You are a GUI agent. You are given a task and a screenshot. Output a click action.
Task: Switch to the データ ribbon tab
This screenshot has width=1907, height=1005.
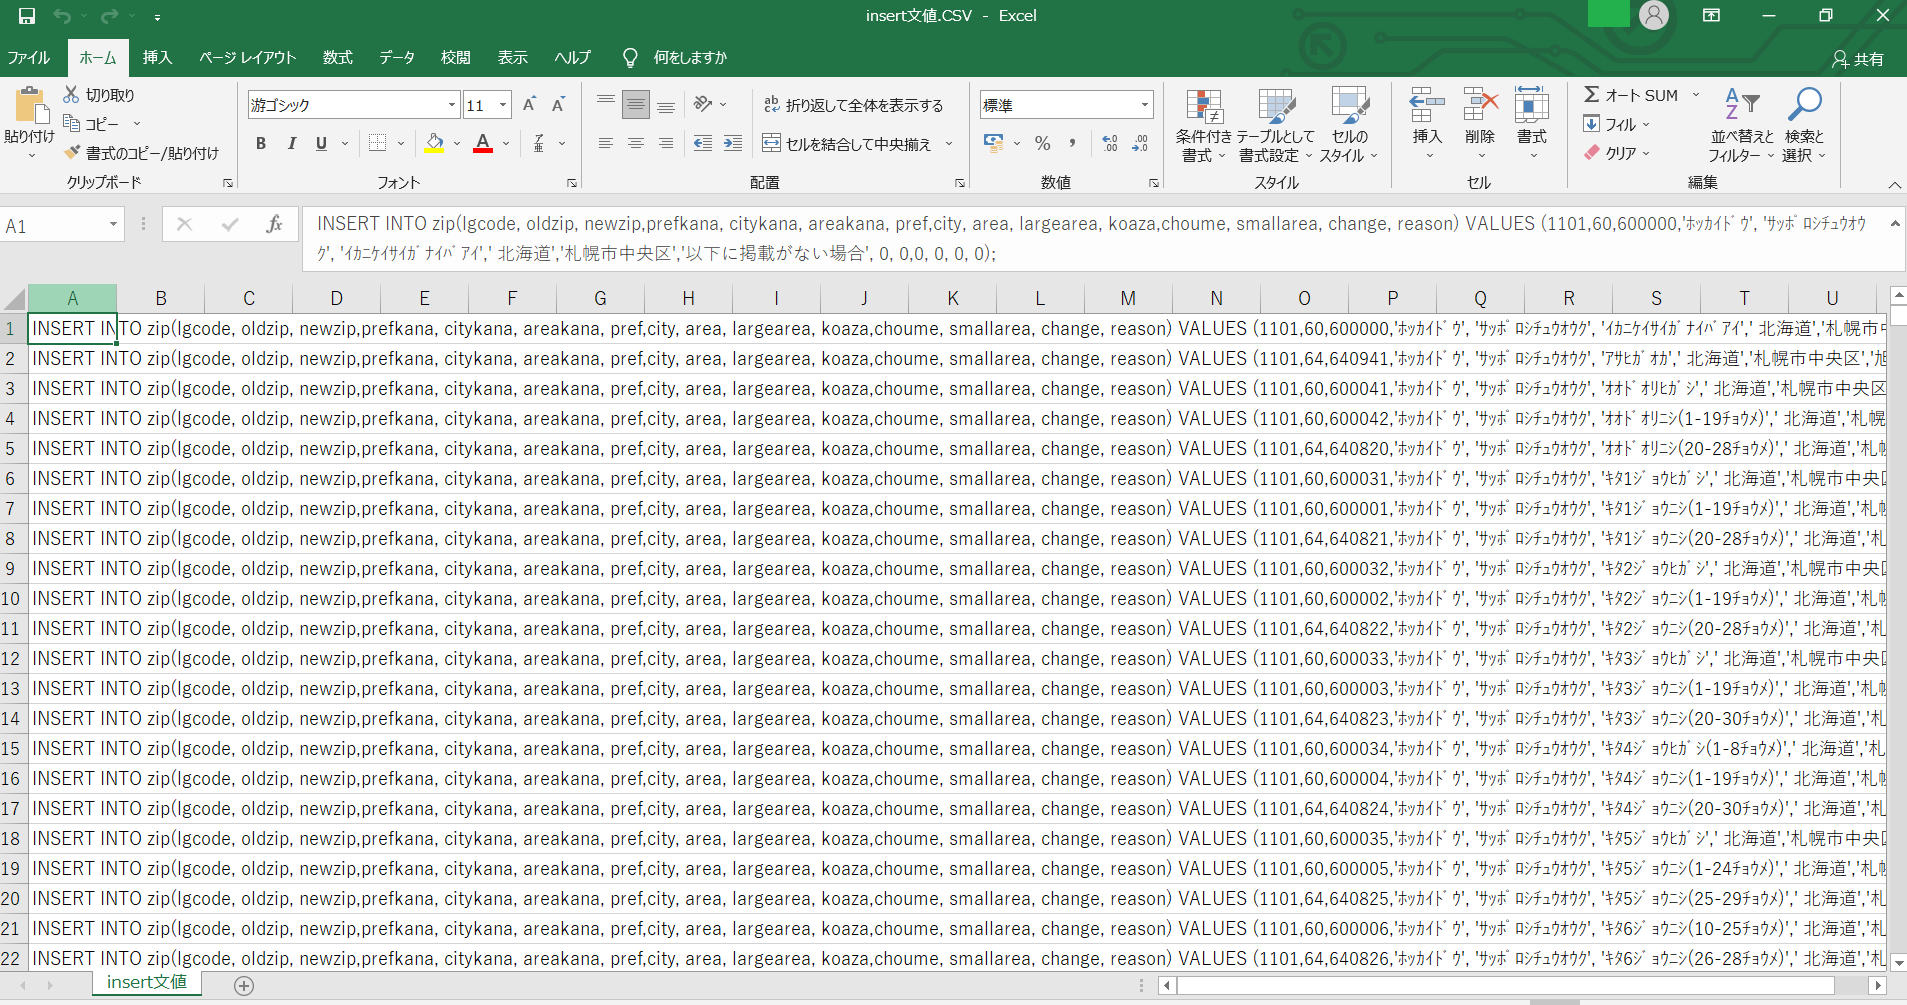tap(396, 57)
